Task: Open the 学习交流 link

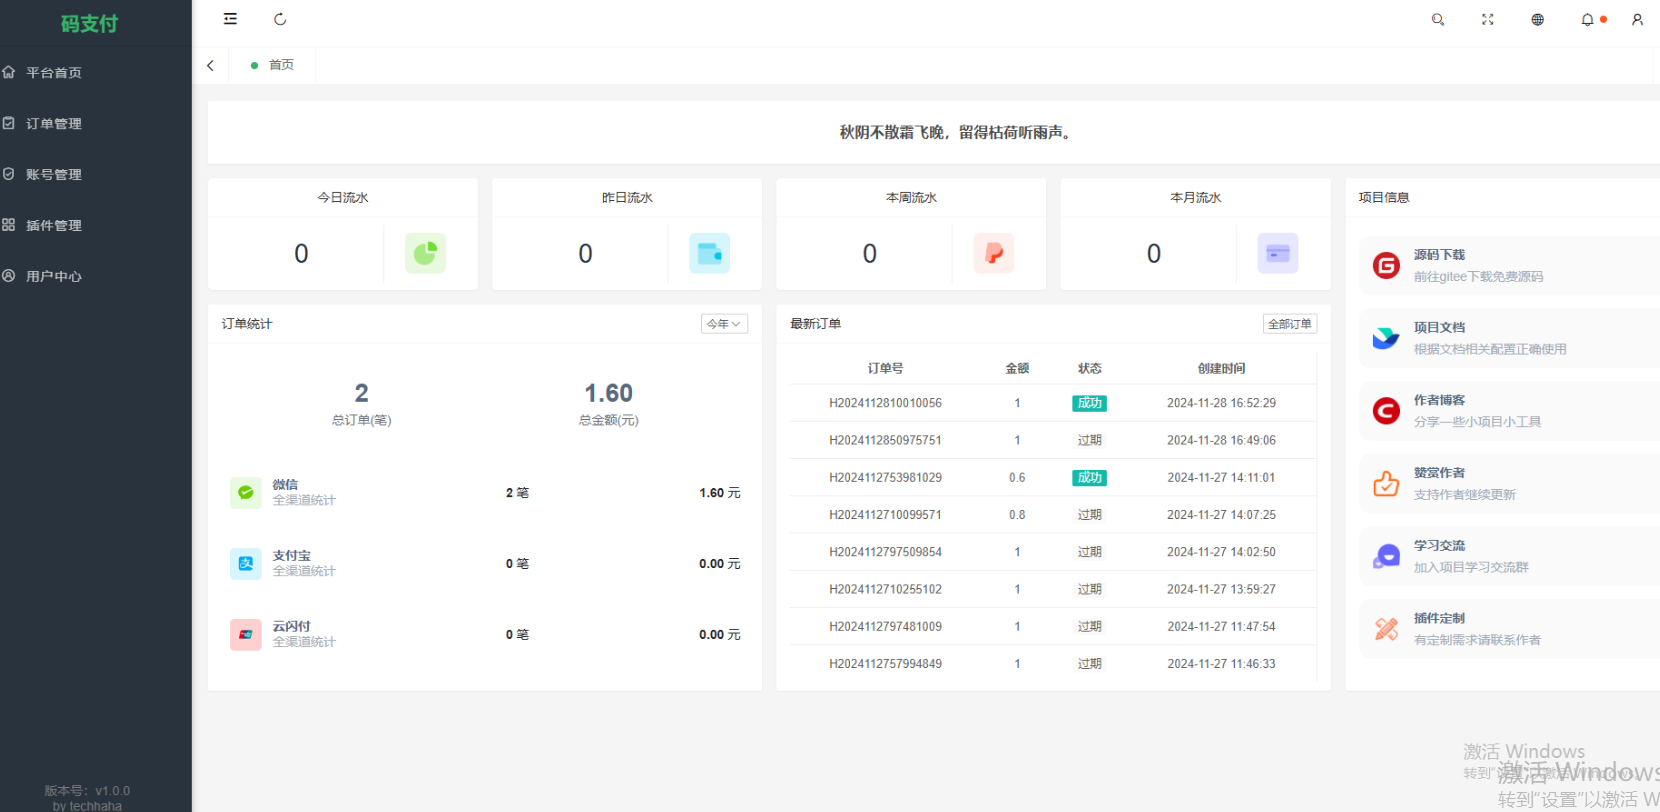Action: pos(1439,546)
